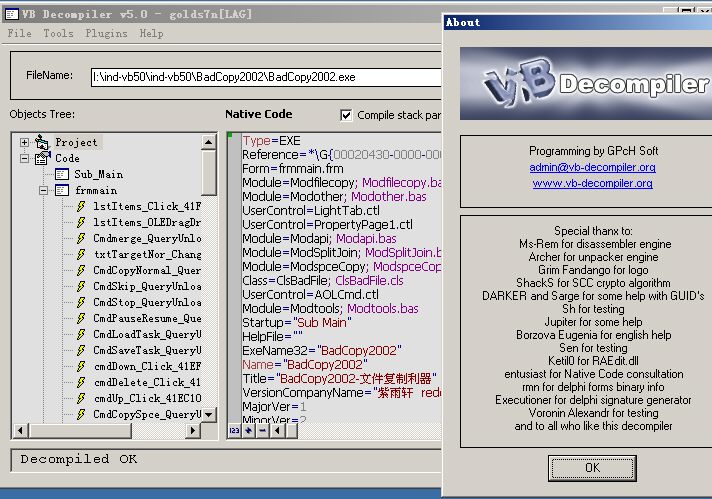Viewport: 712px width, 499px height.
Task: Click Objects Tree horizontal scroll left arrow
Action: click(x=20, y=430)
